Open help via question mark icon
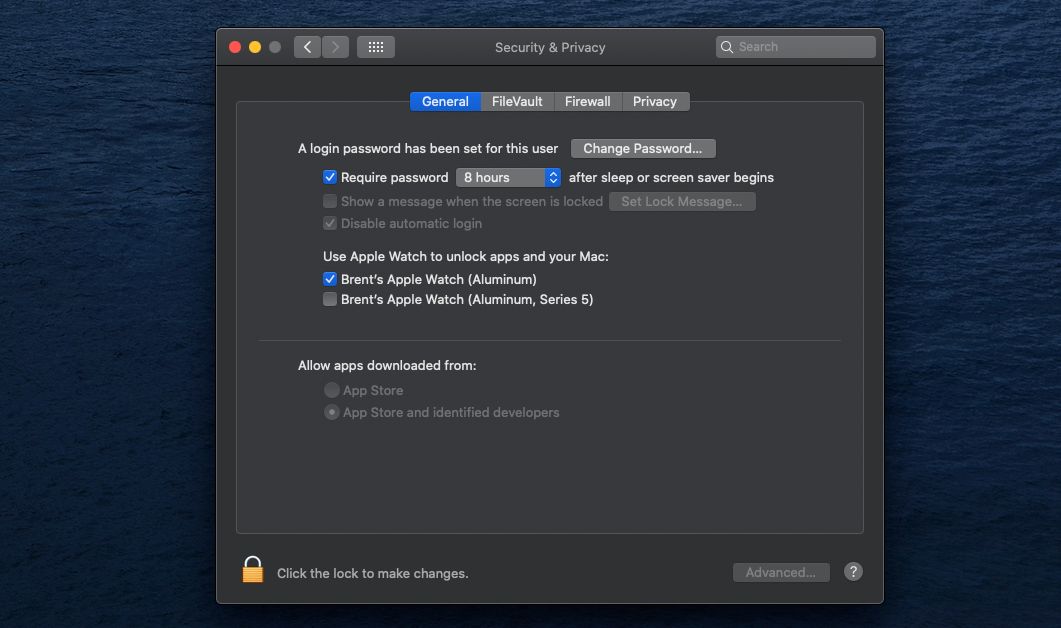 coord(853,572)
